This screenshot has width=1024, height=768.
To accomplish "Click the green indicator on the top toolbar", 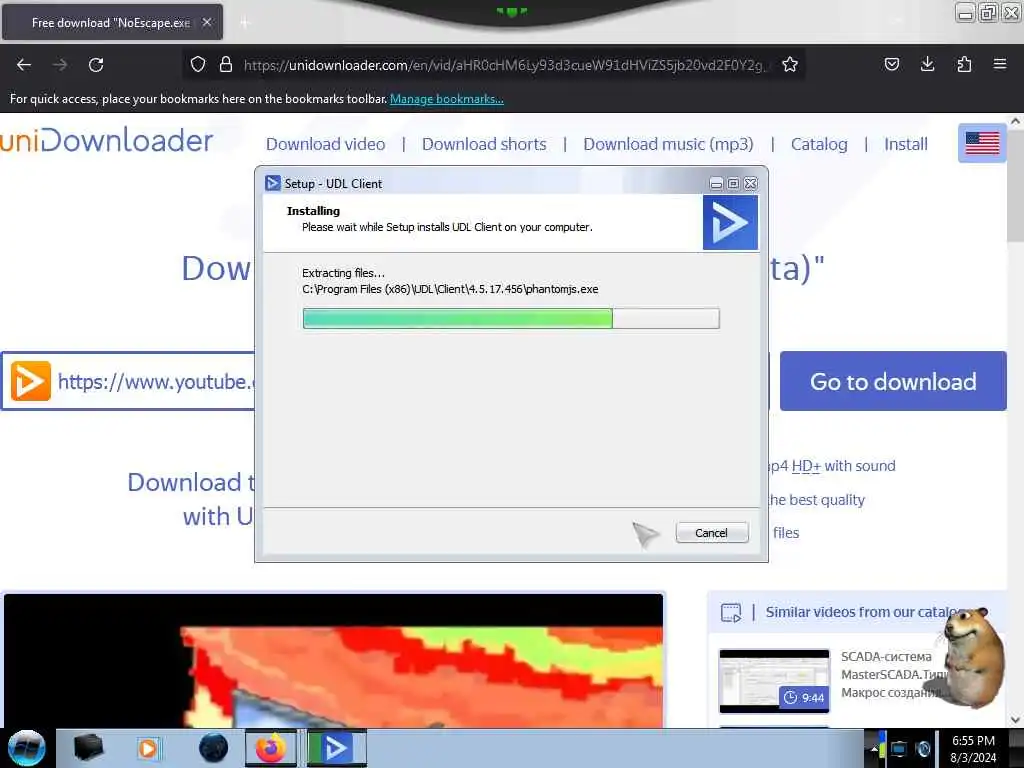I will tap(511, 11).
